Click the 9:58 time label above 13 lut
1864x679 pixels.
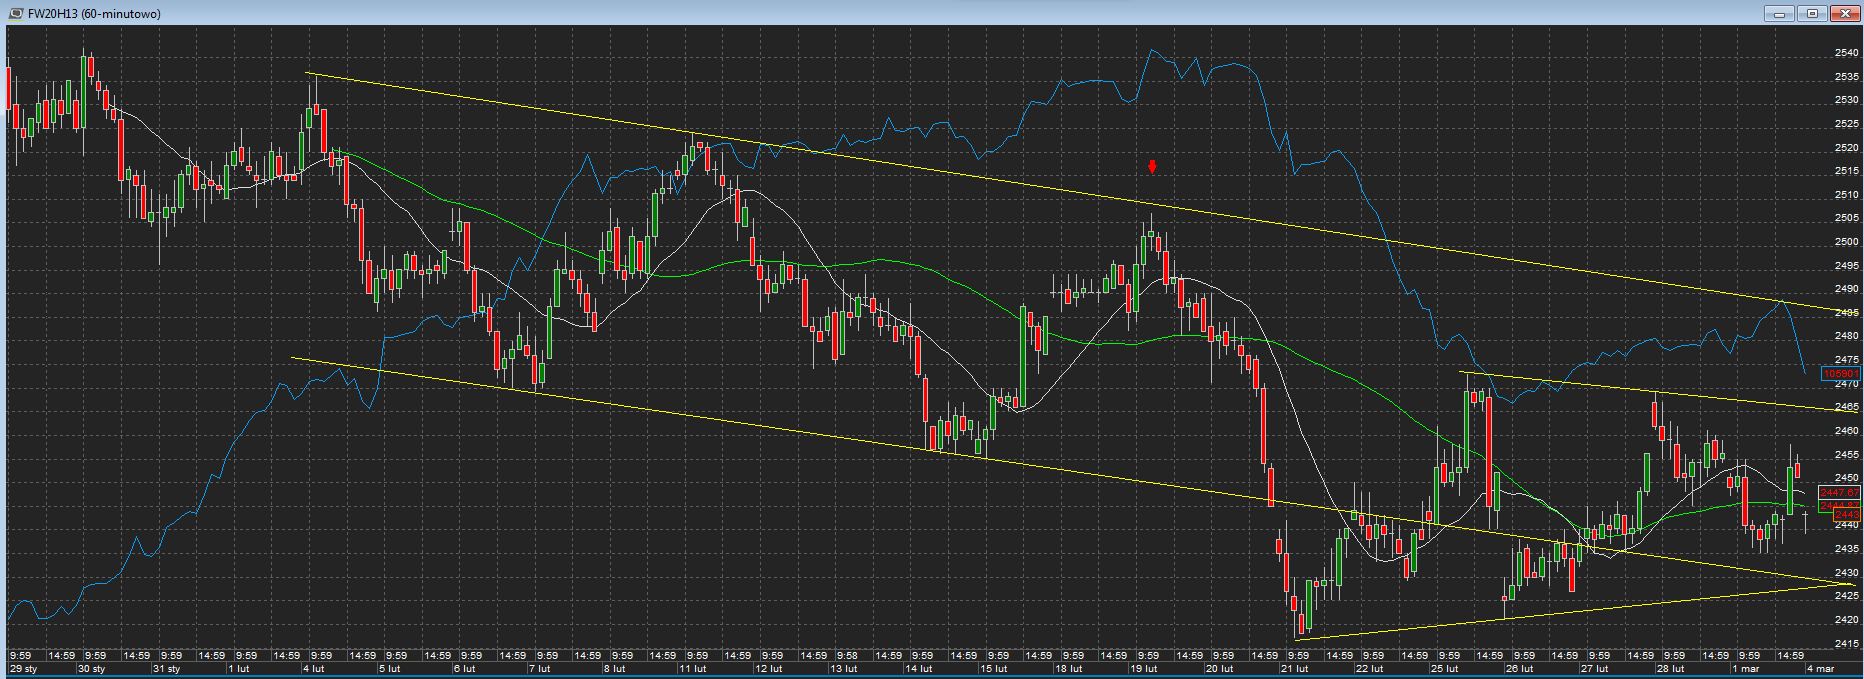click(x=847, y=656)
